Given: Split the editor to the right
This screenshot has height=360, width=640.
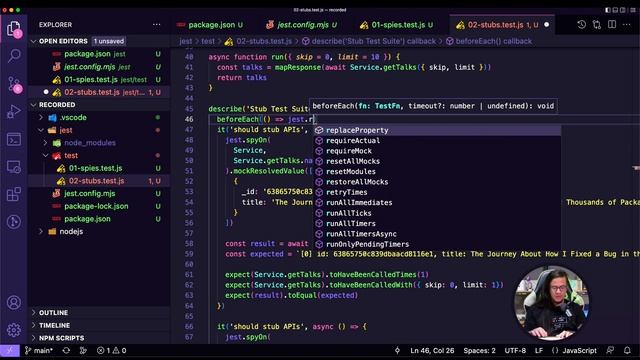Looking at the screenshot, I should [612, 25].
